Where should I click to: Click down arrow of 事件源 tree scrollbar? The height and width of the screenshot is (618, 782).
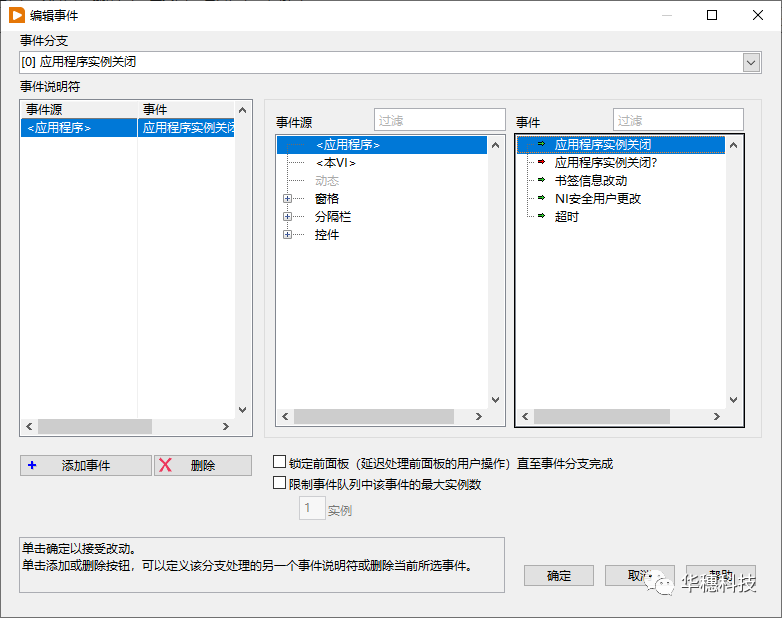point(495,400)
